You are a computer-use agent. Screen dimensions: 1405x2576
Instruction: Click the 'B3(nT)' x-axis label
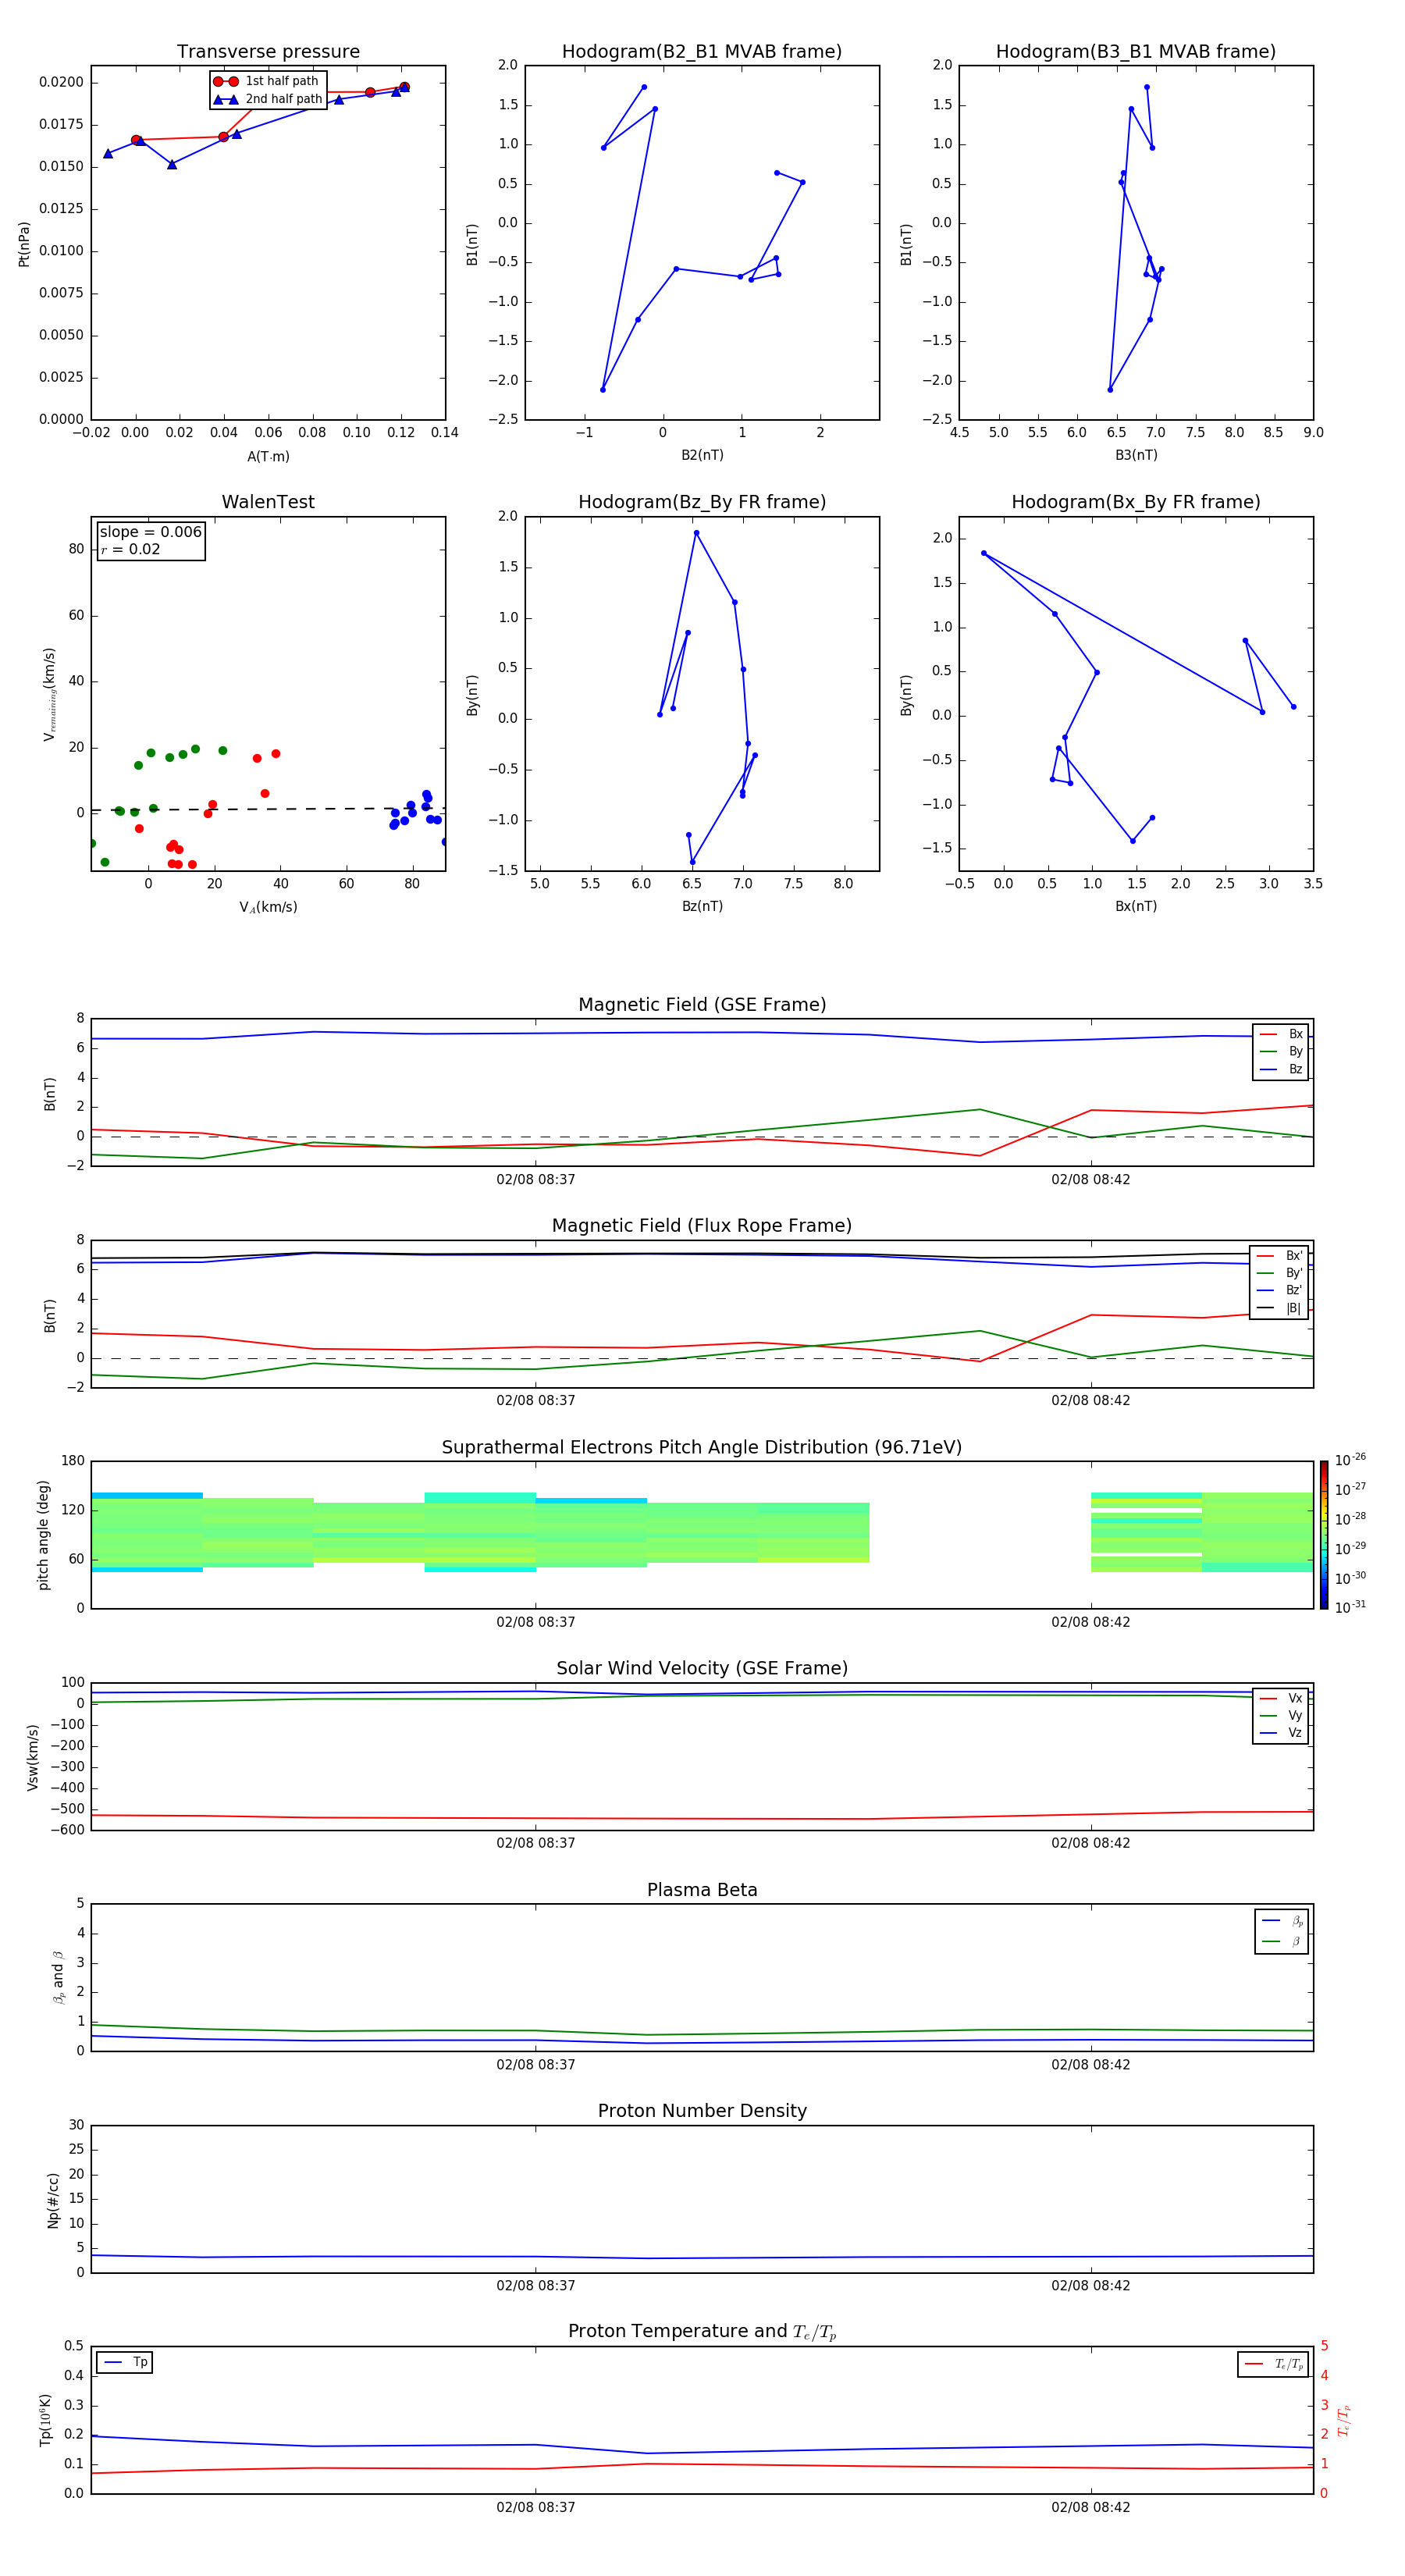(1136, 455)
